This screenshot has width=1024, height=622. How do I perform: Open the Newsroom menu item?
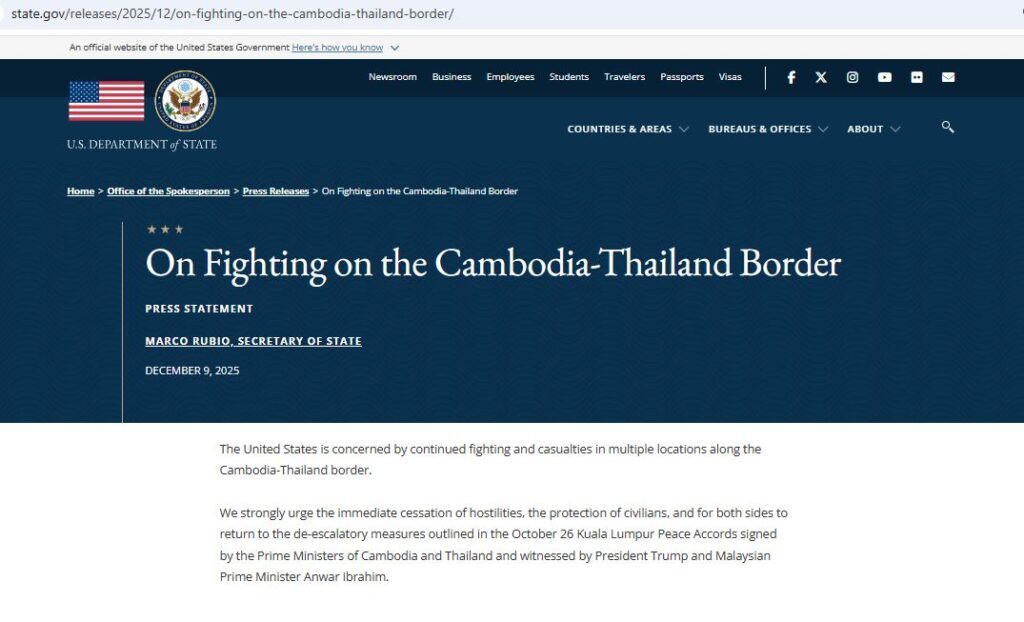pos(392,77)
